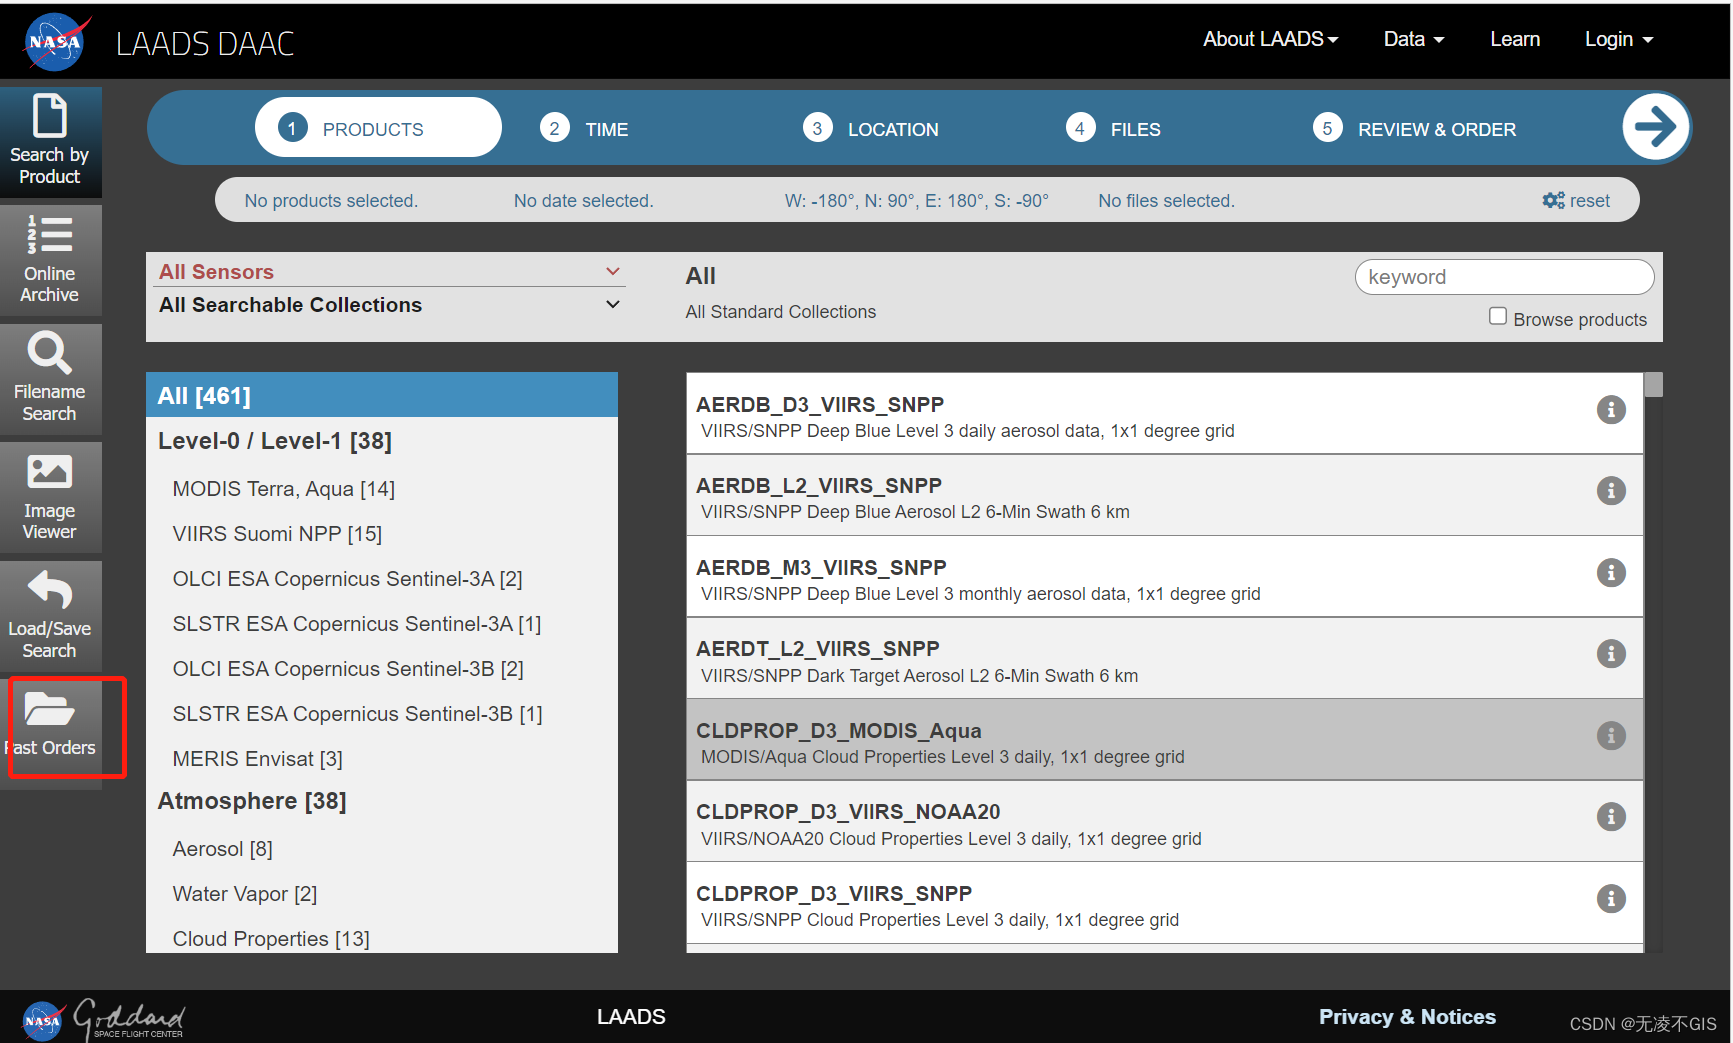The image size is (1733, 1043).
Task: Open the About LAADS menu
Action: point(1270,39)
